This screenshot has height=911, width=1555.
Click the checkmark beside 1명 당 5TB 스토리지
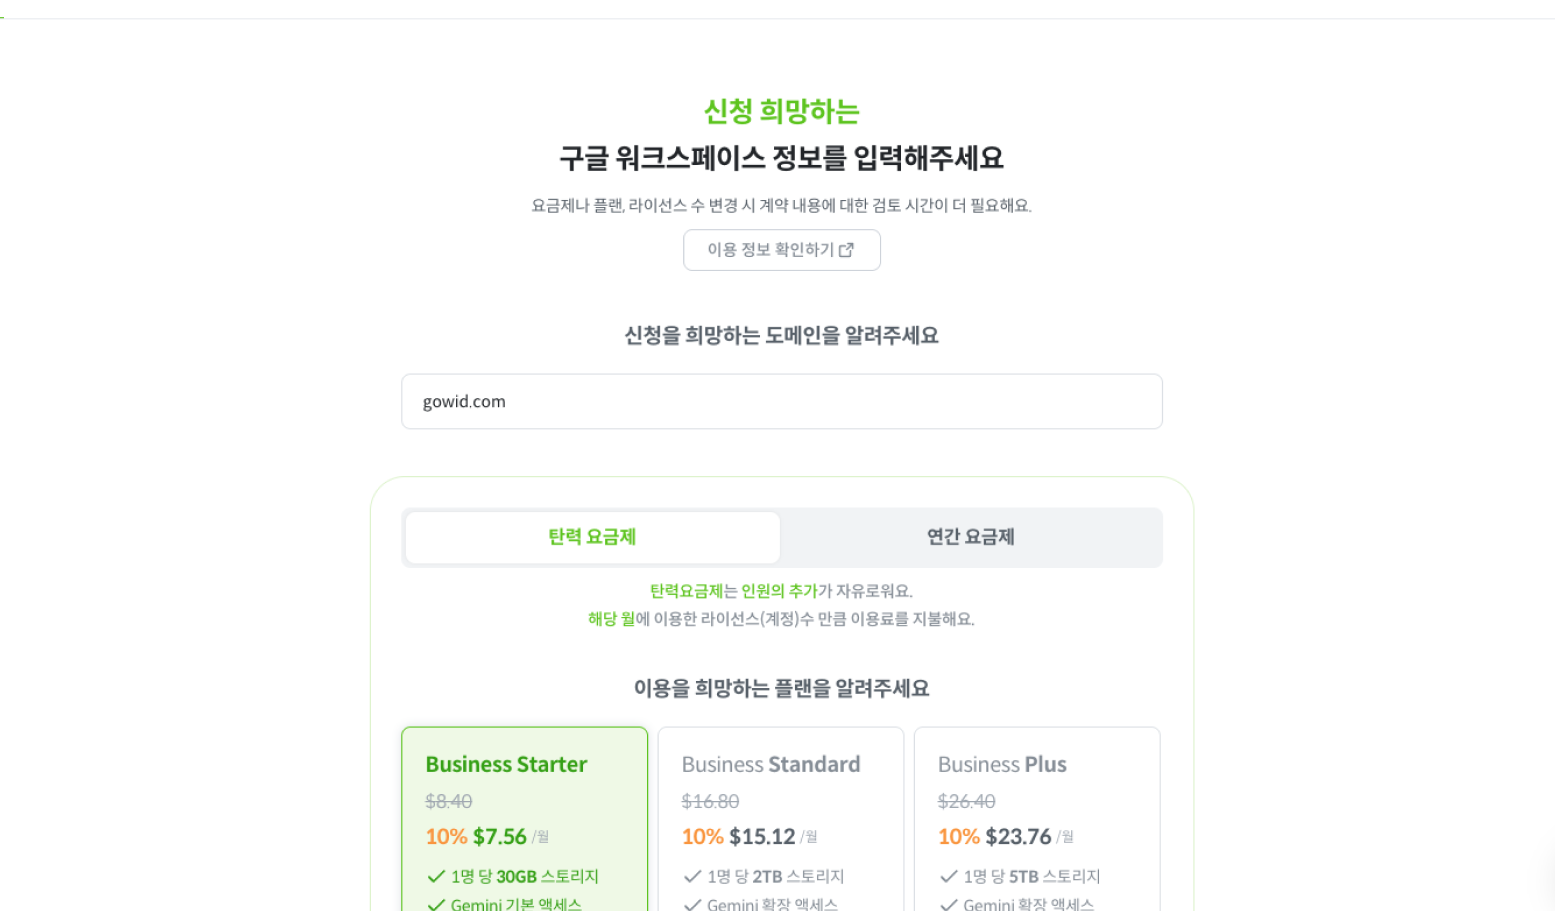tap(948, 877)
